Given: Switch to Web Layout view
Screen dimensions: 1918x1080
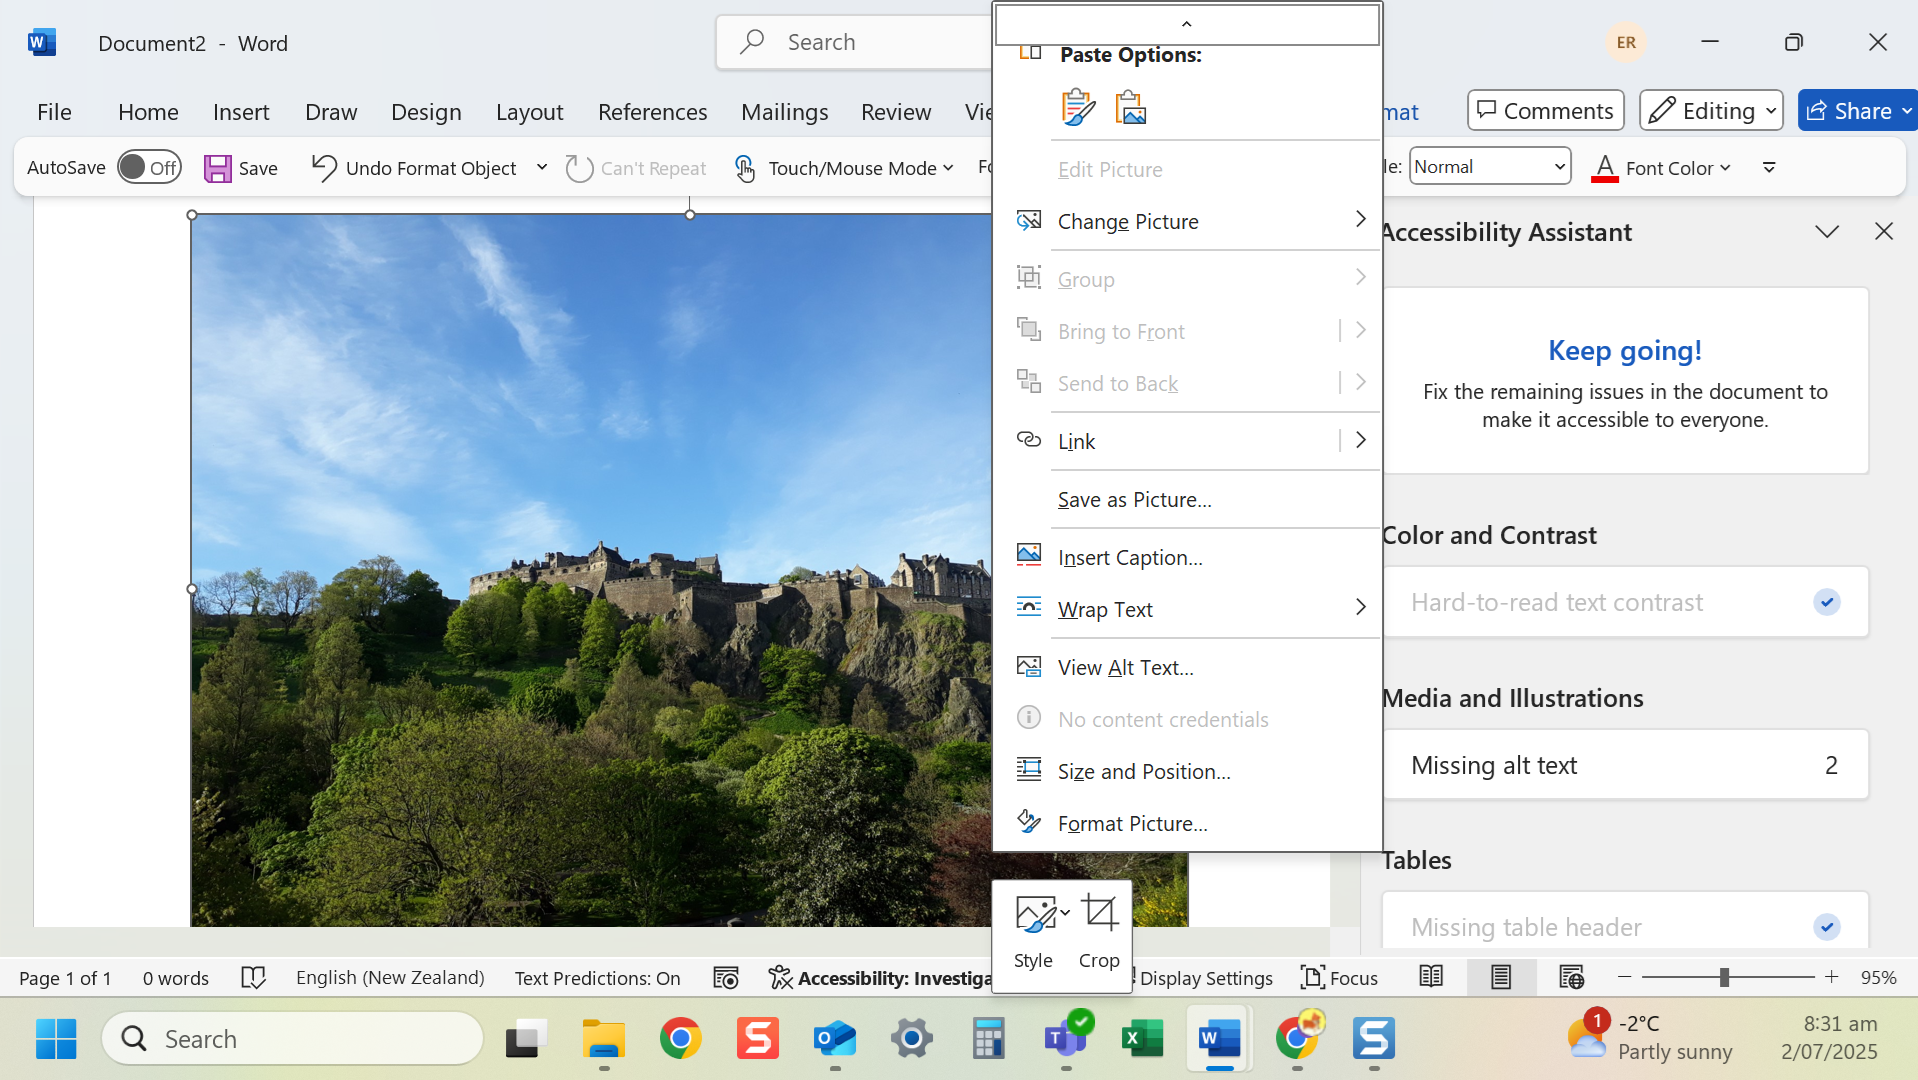Looking at the screenshot, I should [x=1571, y=977].
